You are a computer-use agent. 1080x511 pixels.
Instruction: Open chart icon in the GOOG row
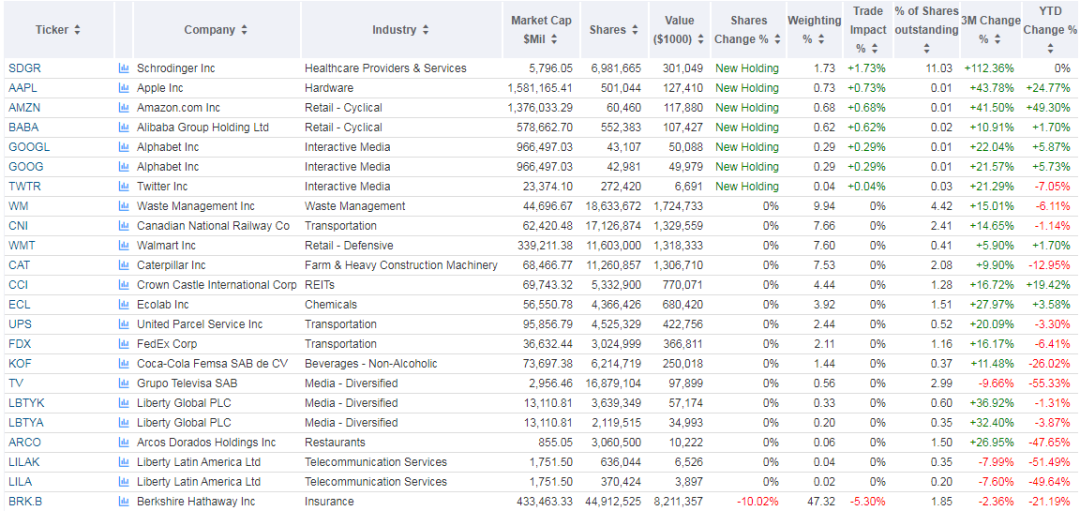click(x=124, y=167)
